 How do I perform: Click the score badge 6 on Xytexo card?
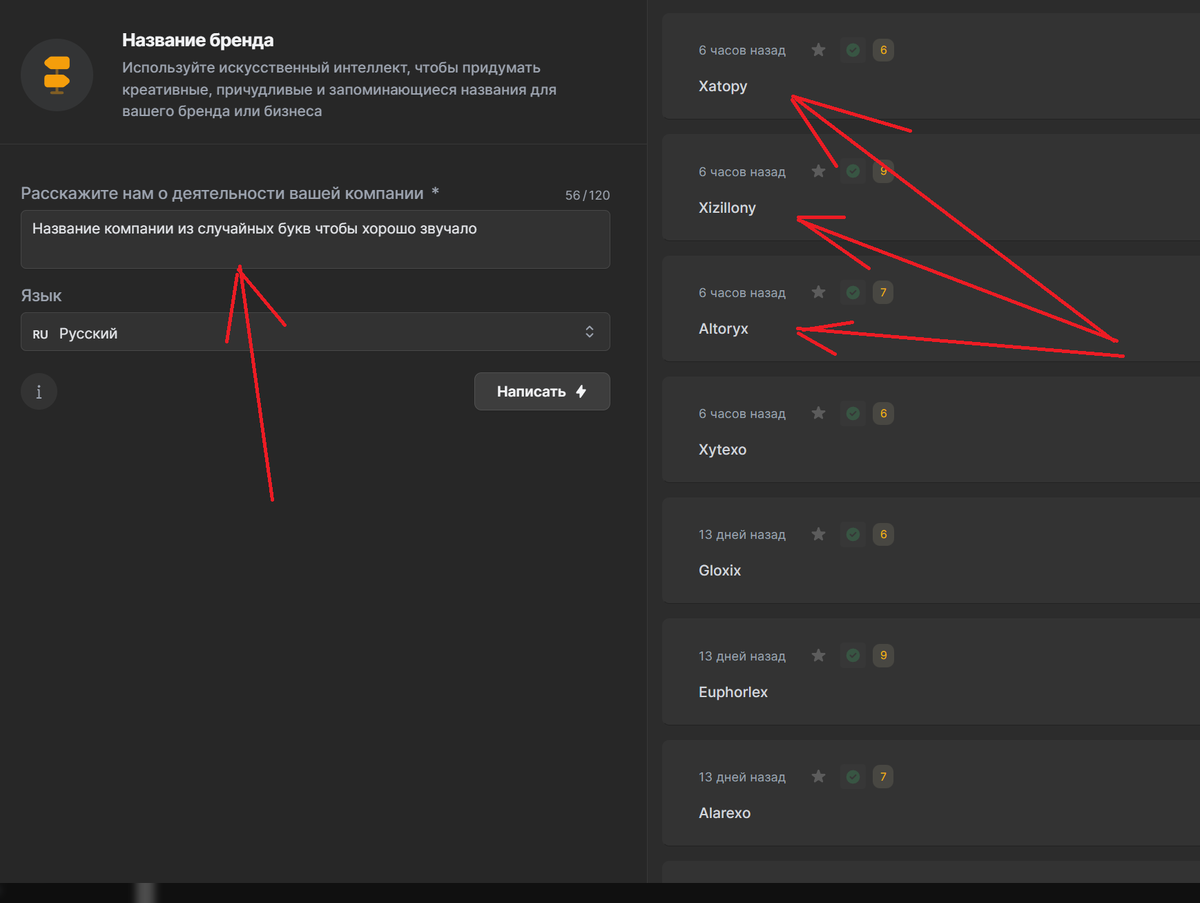click(883, 413)
